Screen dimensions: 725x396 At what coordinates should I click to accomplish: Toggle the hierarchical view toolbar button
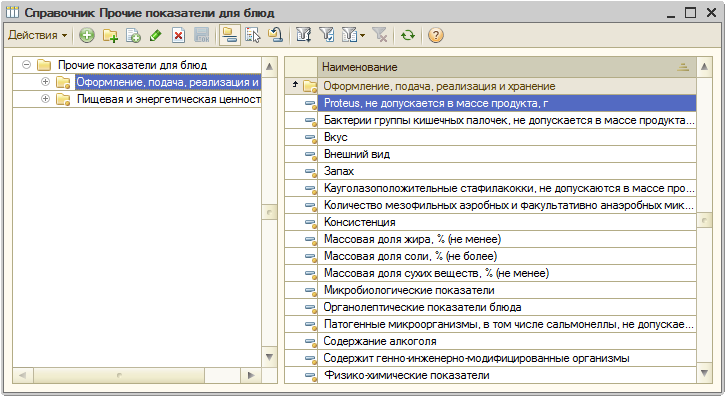tap(229, 35)
